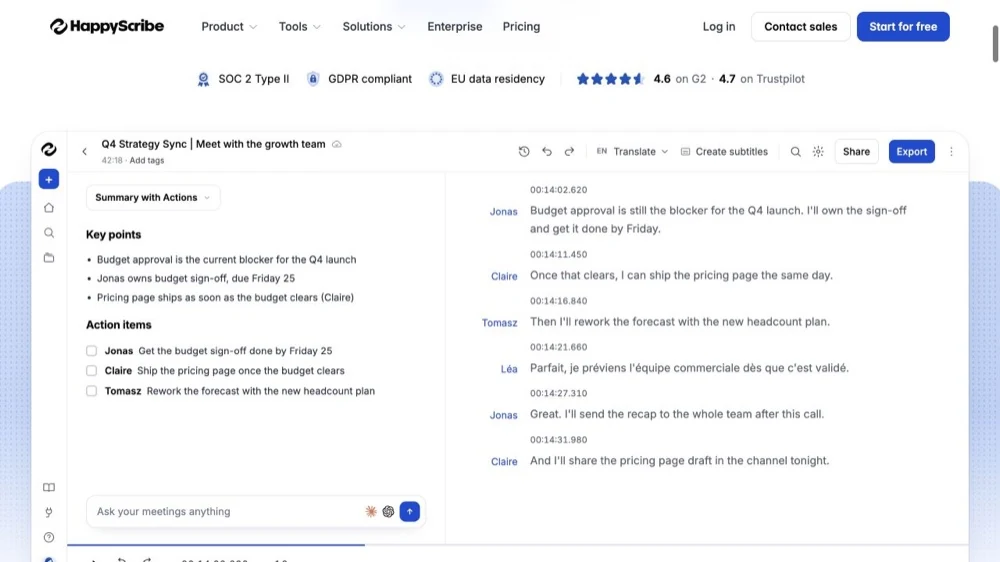The height and width of the screenshot is (562, 1000).
Task: Click Jonas label beside 'Budget approval' line
Action: click(x=503, y=212)
